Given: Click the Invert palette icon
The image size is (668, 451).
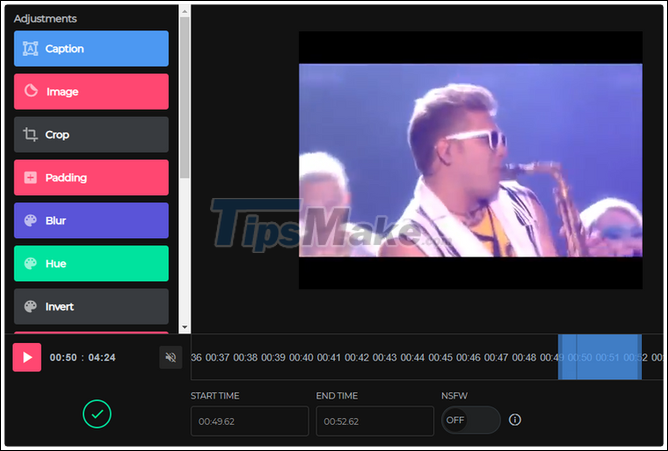Looking at the screenshot, I should click(30, 307).
